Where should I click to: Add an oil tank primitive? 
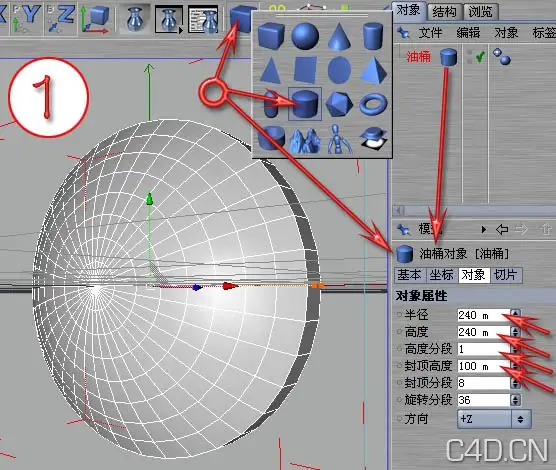coord(305,104)
